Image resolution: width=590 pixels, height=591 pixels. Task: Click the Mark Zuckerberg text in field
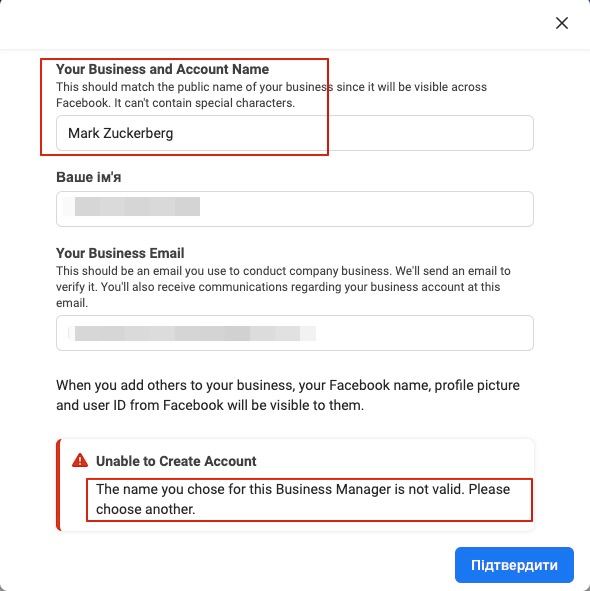pos(121,133)
